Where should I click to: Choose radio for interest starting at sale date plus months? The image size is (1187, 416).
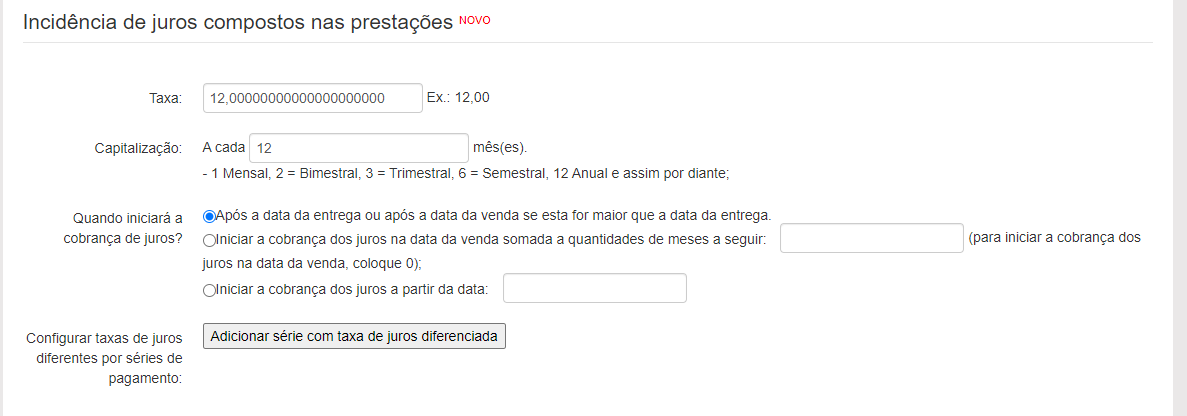tap(209, 241)
